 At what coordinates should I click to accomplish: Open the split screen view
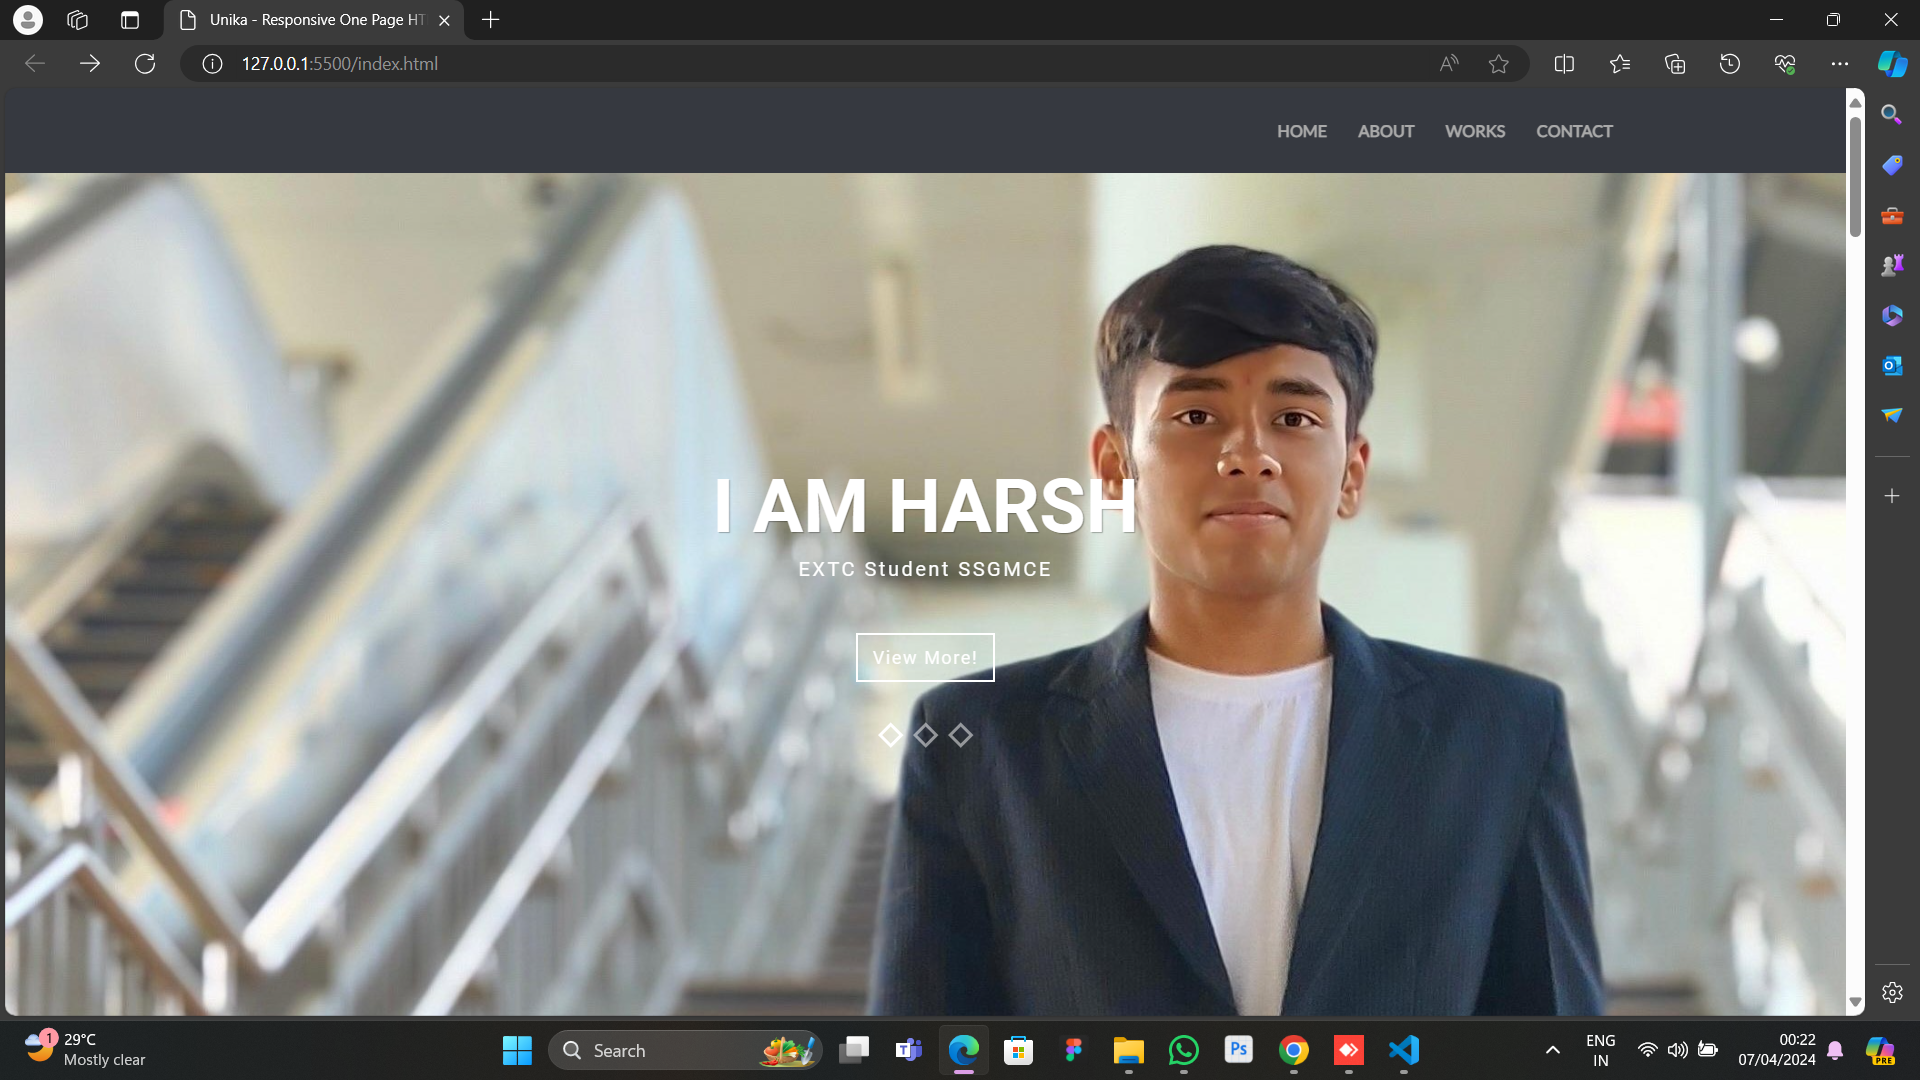pos(1564,64)
